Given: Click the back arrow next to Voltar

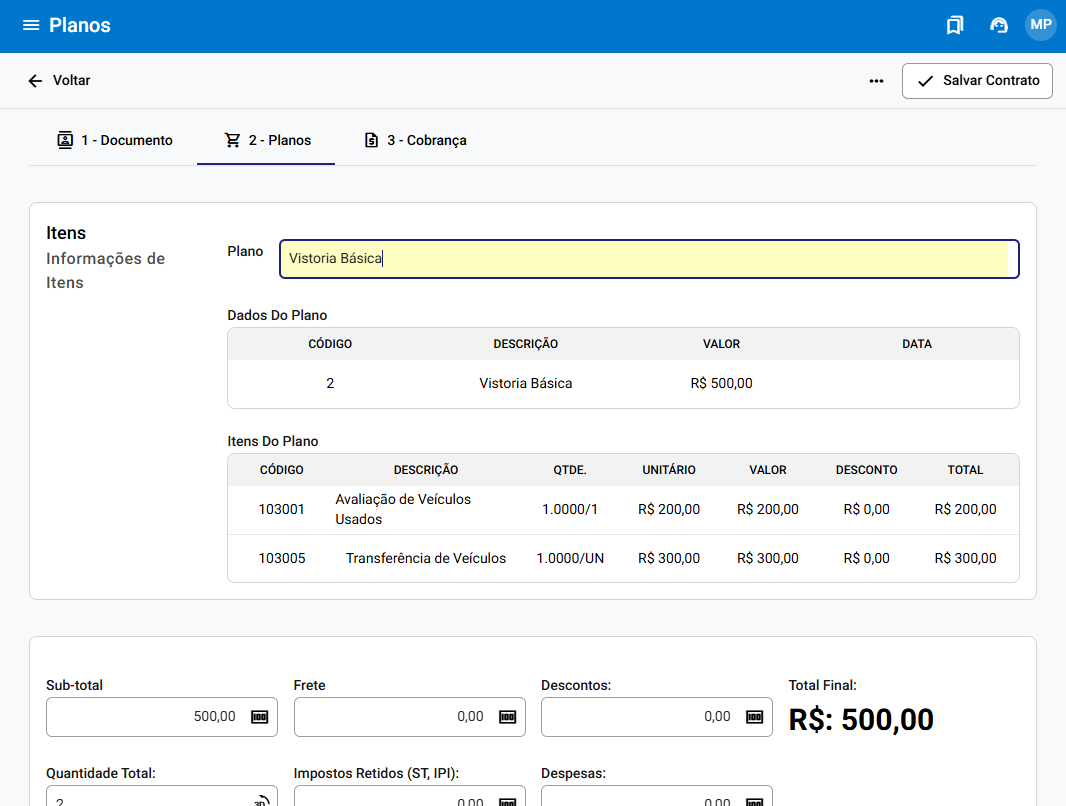Looking at the screenshot, I should coord(35,81).
